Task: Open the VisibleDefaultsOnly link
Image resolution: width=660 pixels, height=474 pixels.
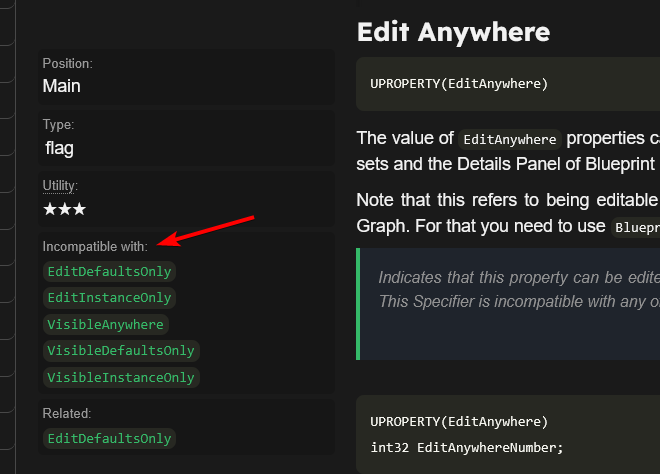Action: click(120, 351)
